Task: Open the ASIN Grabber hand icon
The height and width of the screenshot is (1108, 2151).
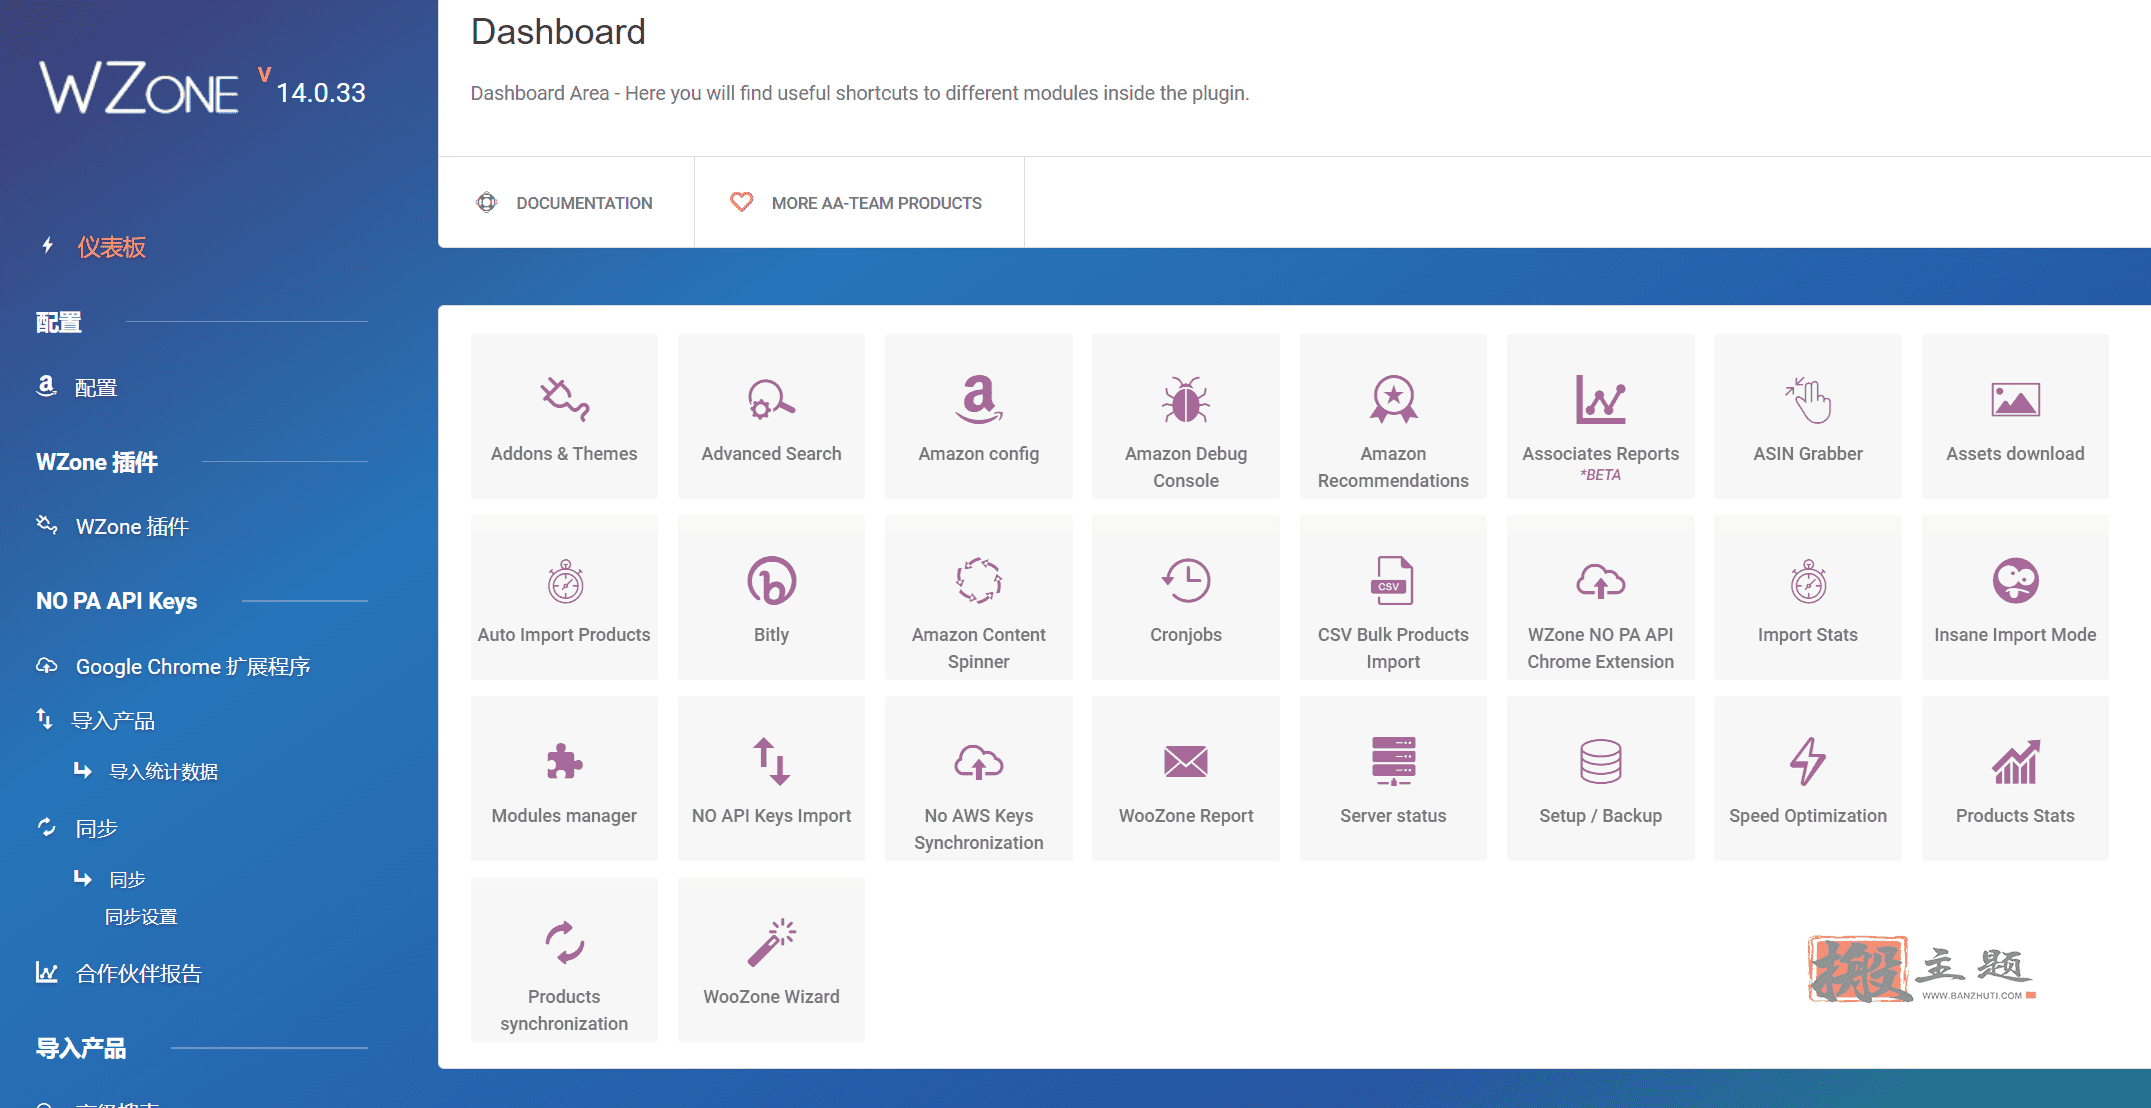Action: pyautogui.click(x=1808, y=399)
